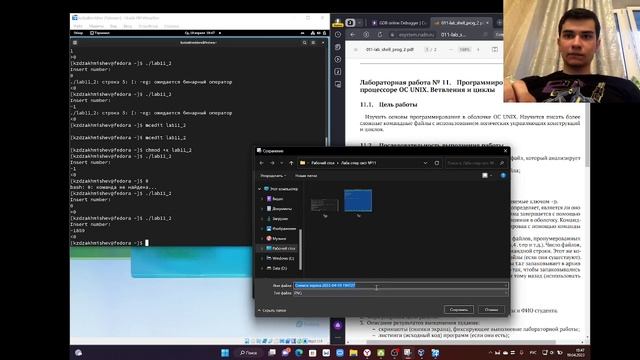
Task: Select Рабочий стол in navigation tree
Action: click(283, 248)
